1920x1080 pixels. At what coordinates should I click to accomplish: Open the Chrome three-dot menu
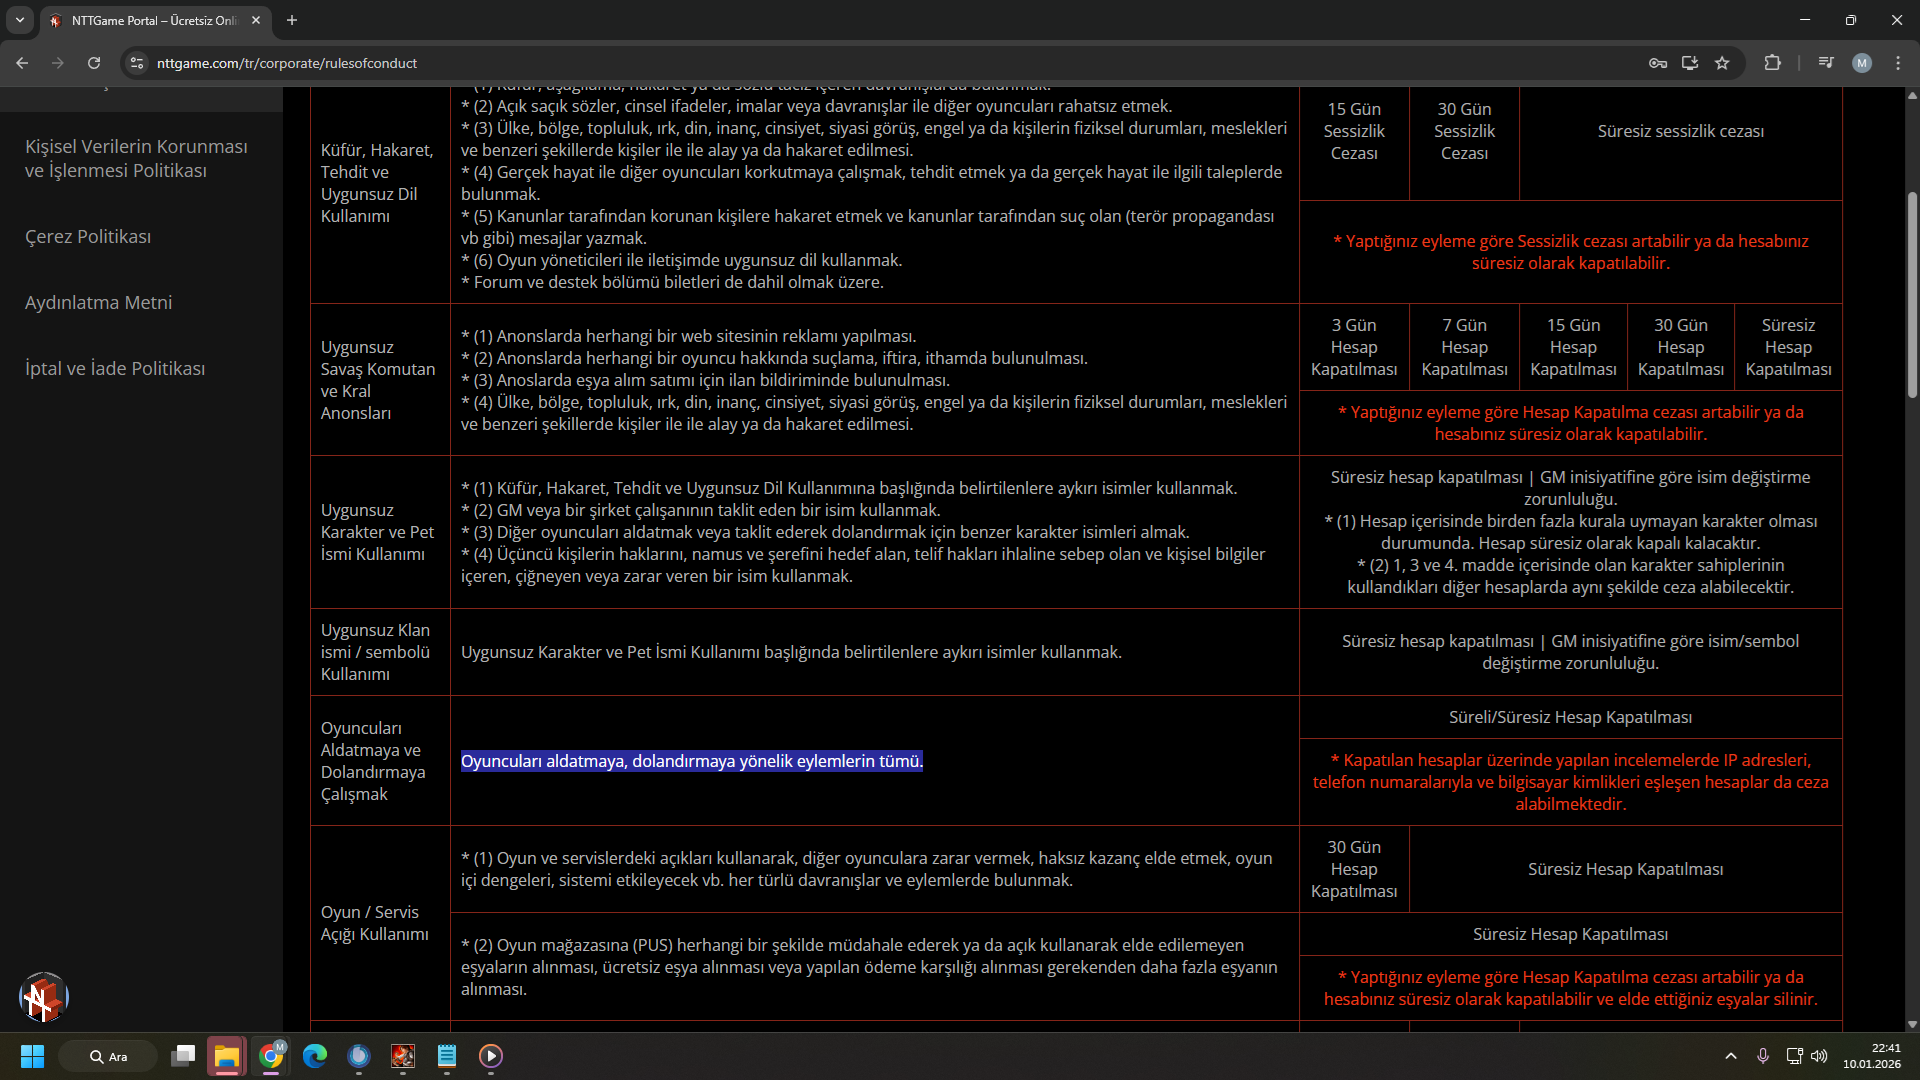[1898, 63]
